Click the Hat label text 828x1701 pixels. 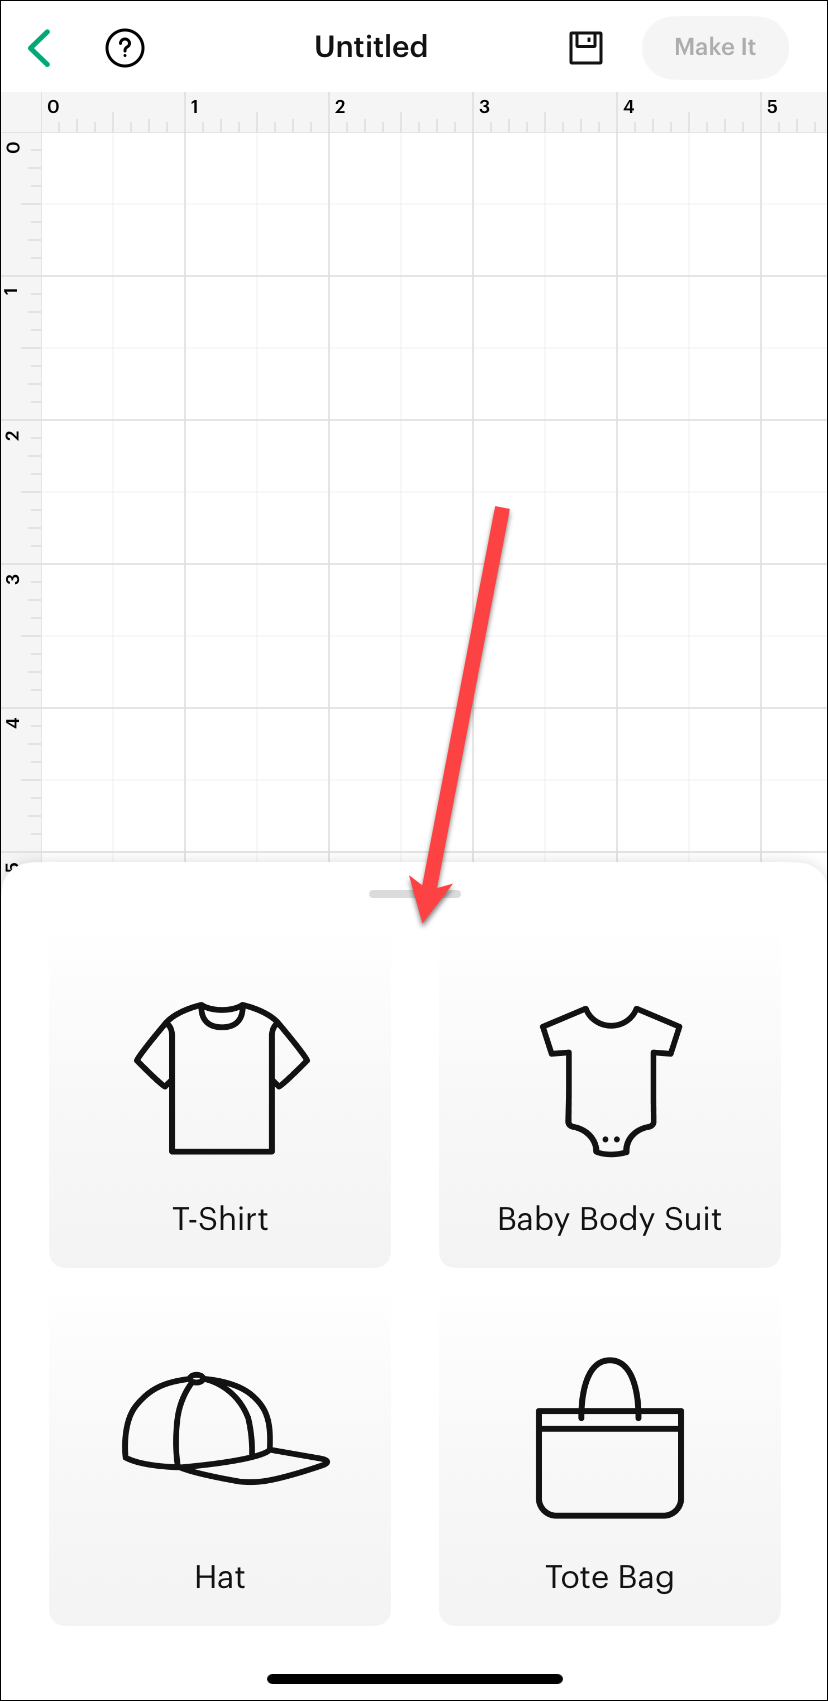(220, 1577)
